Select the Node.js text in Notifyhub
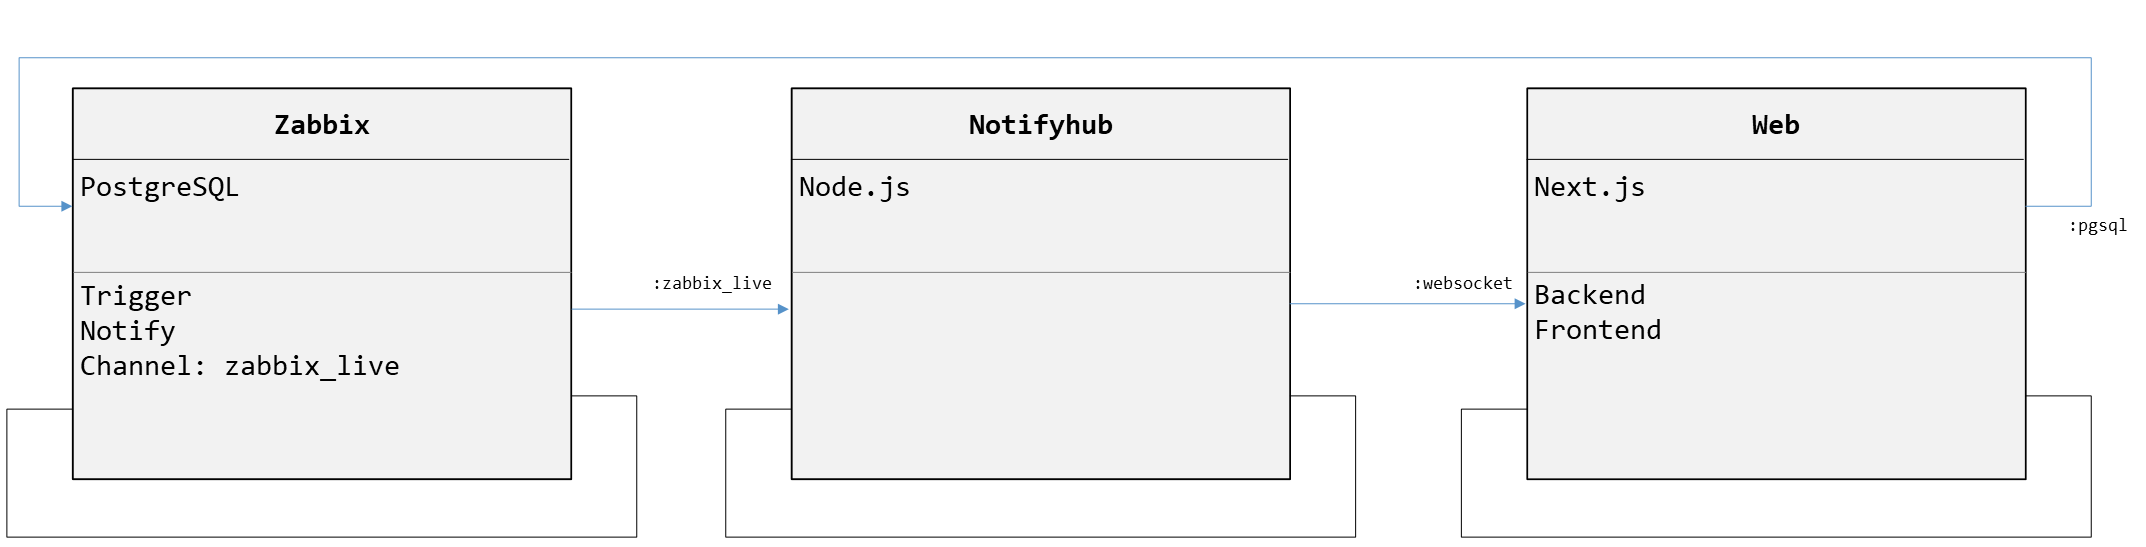Viewport: 2146px width, 547px height. coord(854,187)
